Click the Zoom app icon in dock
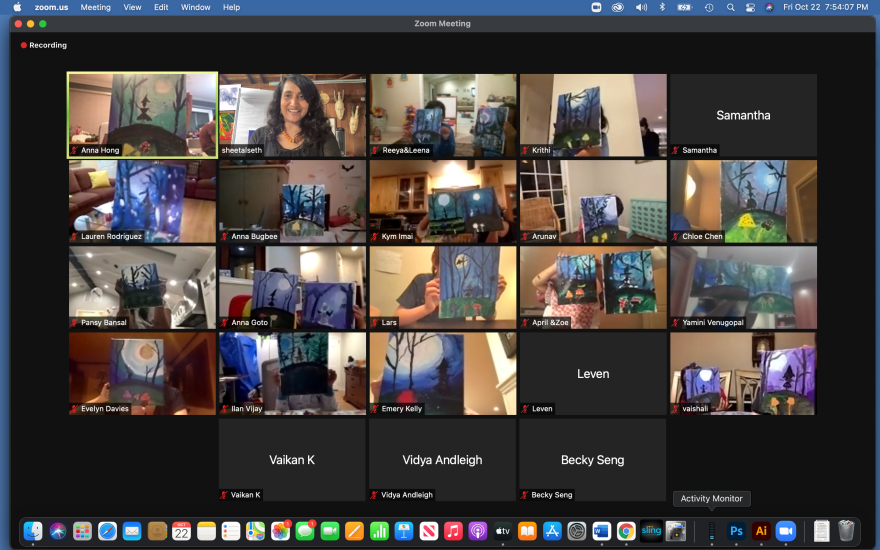Image resolution: width=880 pixels, height=550 pixels. 786,531
